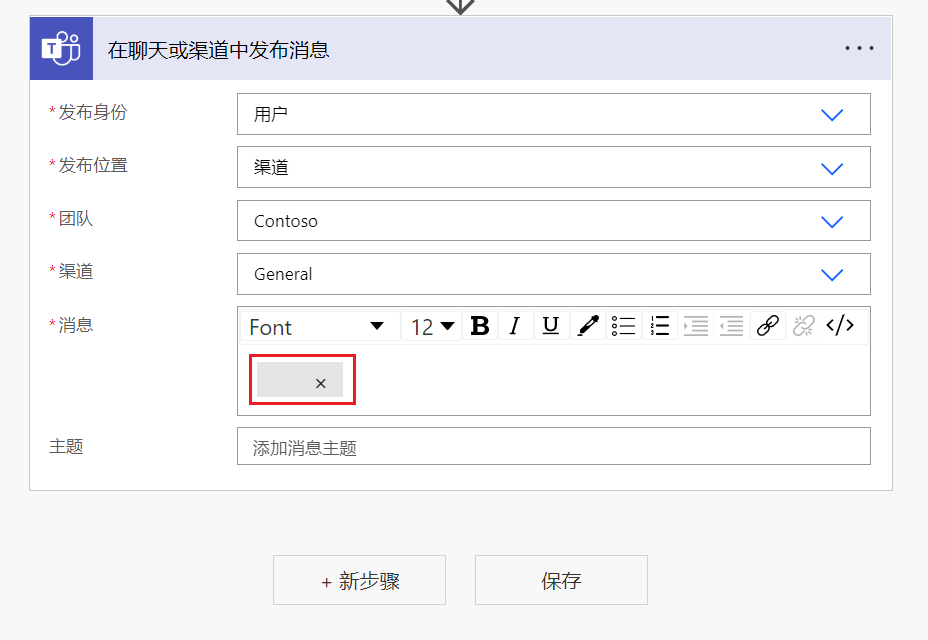Viewport: 928px width, 640px height.
Task: Click the 新步骤 button
Action: tap(359, 580)
